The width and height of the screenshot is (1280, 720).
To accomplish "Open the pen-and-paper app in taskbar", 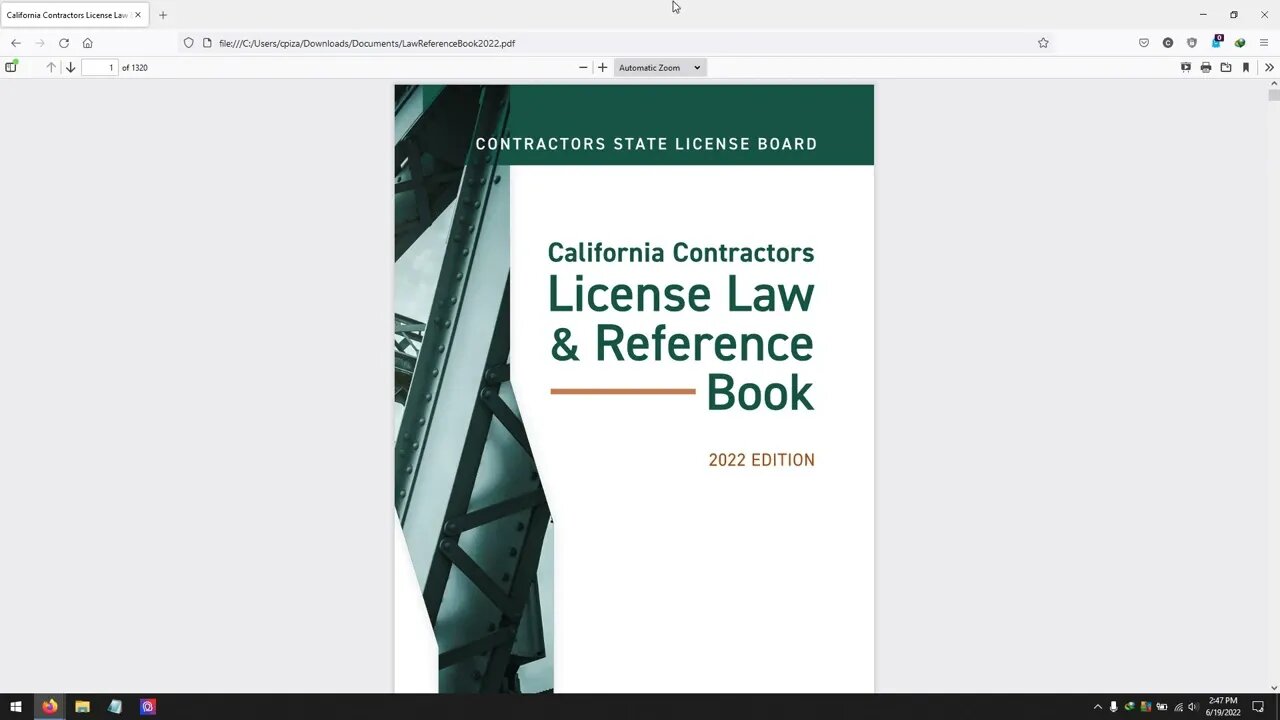I will [115, 706].
